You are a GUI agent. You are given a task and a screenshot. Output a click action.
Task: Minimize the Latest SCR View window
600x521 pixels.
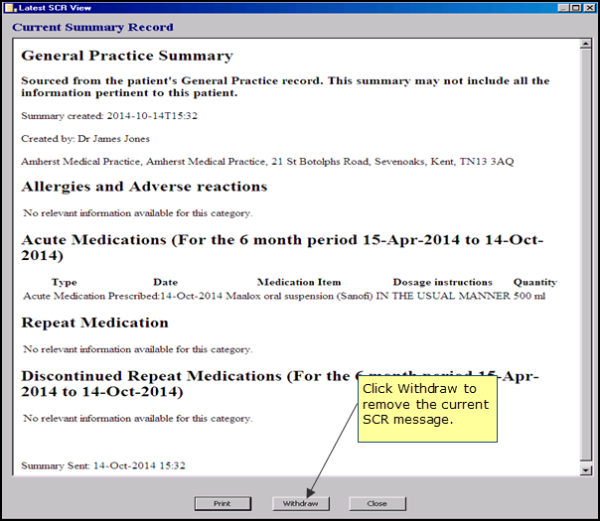pos(564,8)
